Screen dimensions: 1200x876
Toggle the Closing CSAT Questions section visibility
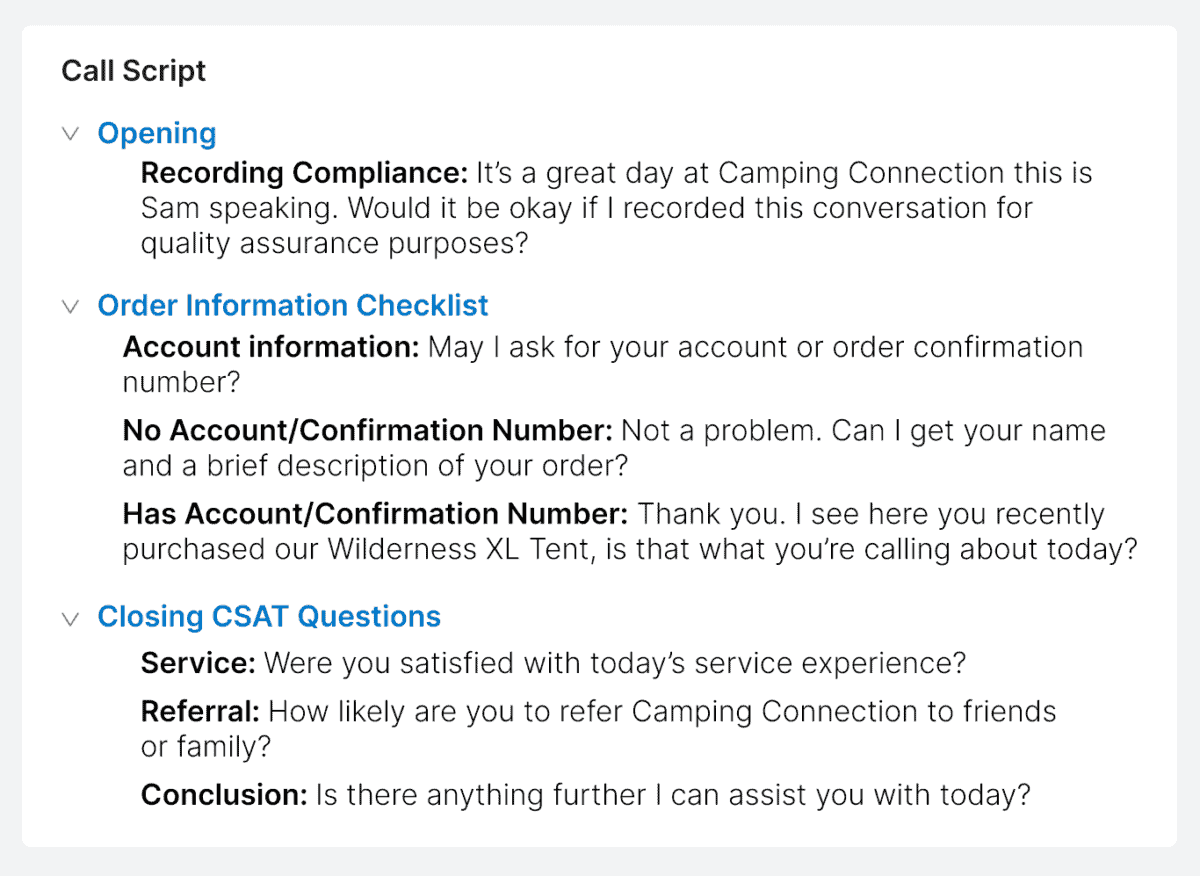click(x=70, y=617)
